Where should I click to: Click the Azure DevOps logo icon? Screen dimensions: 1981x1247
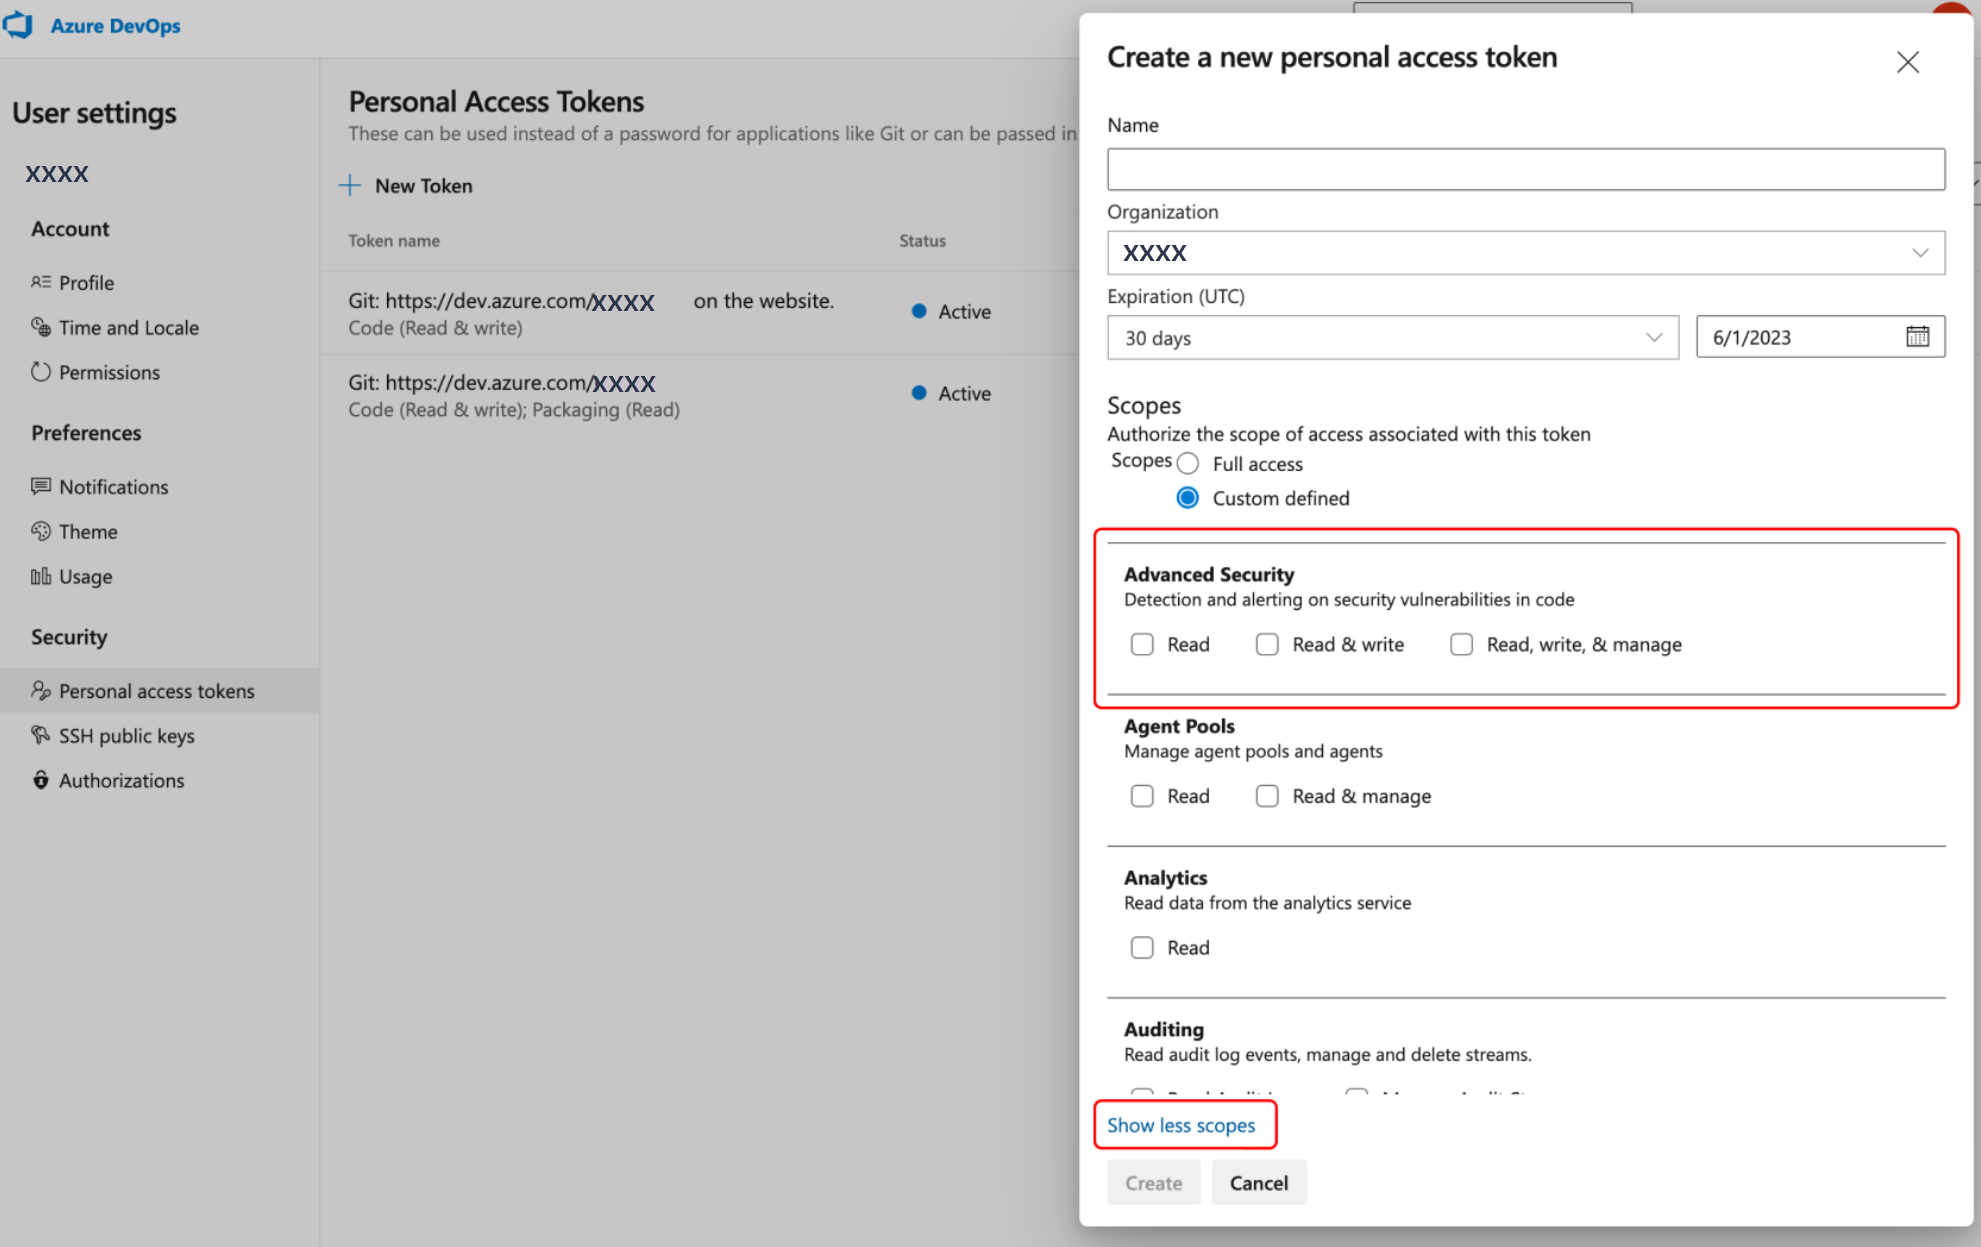pyautogui.click(x=24, y=26)
